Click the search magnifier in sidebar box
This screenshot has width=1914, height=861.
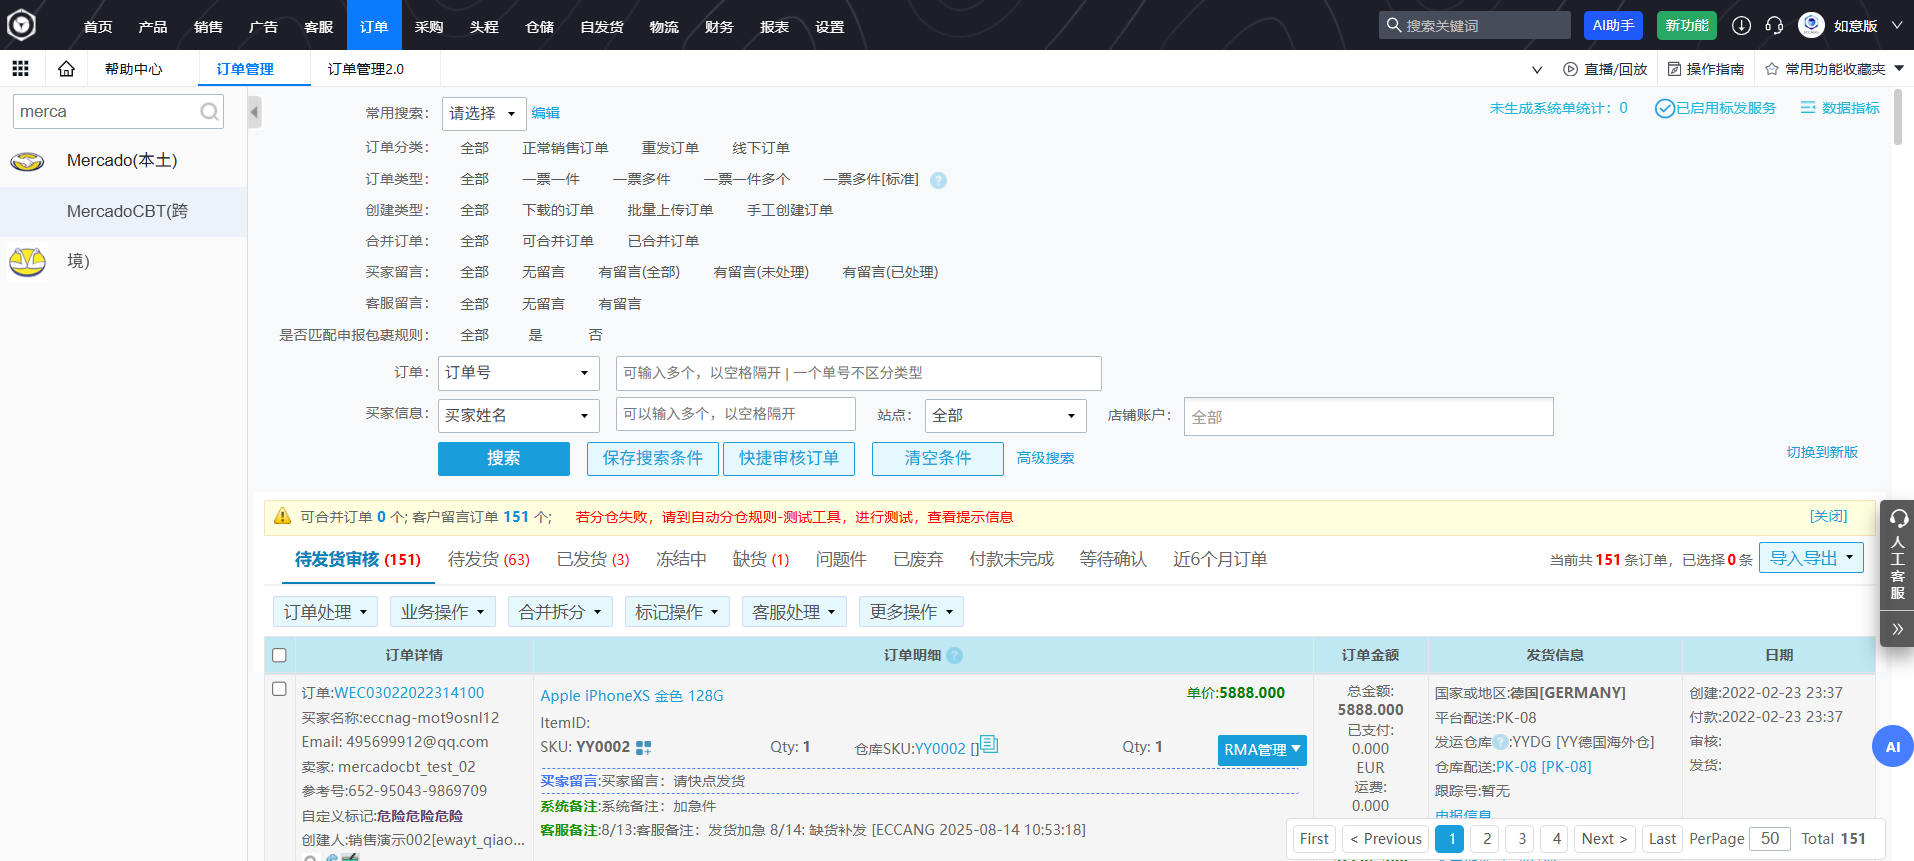tap(208, 112)
